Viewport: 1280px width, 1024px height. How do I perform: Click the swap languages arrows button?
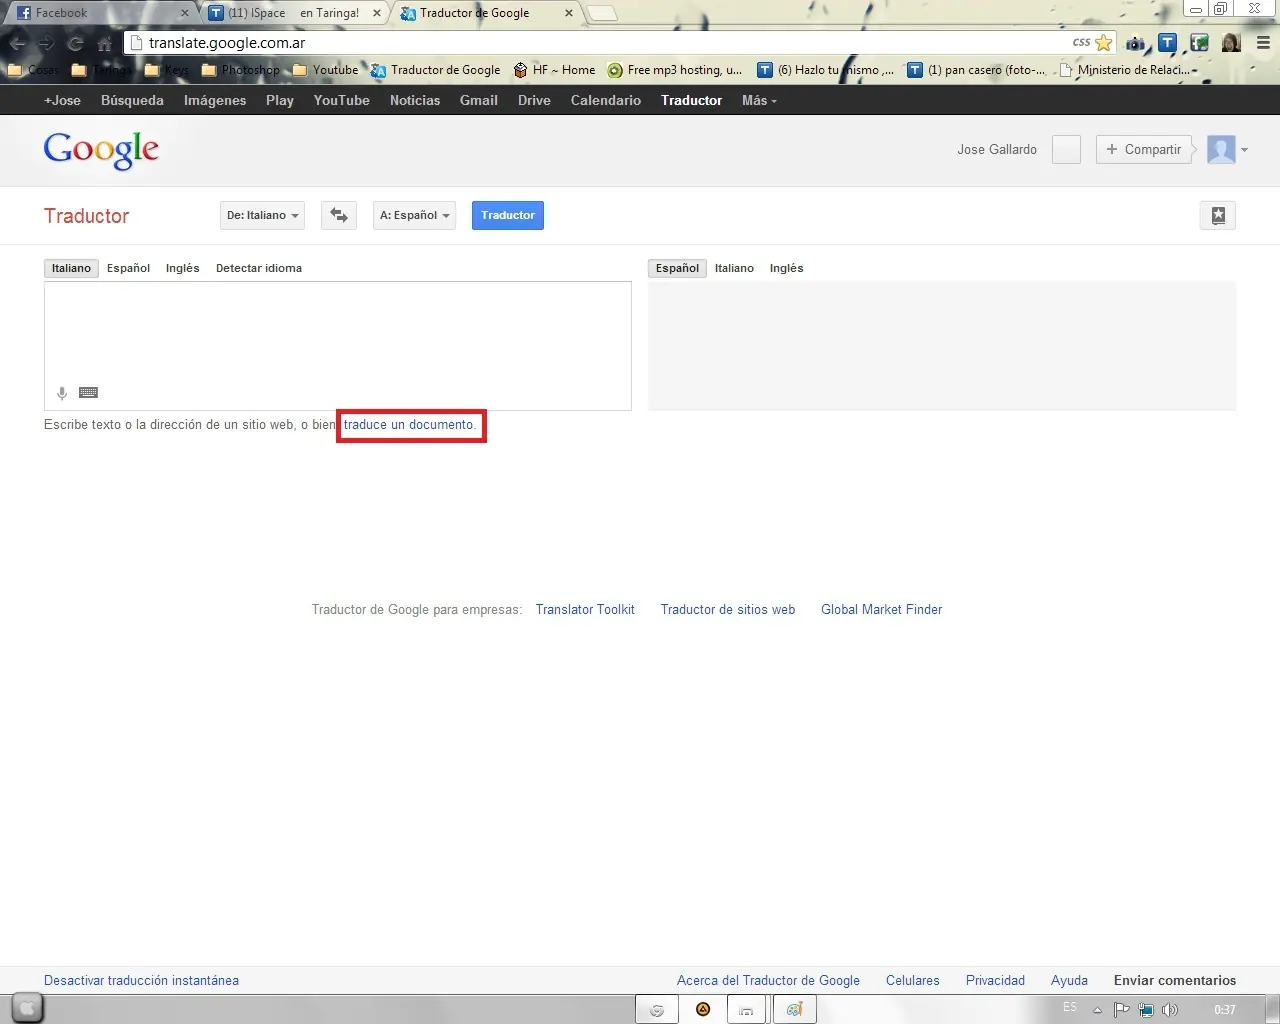(339, 215)
